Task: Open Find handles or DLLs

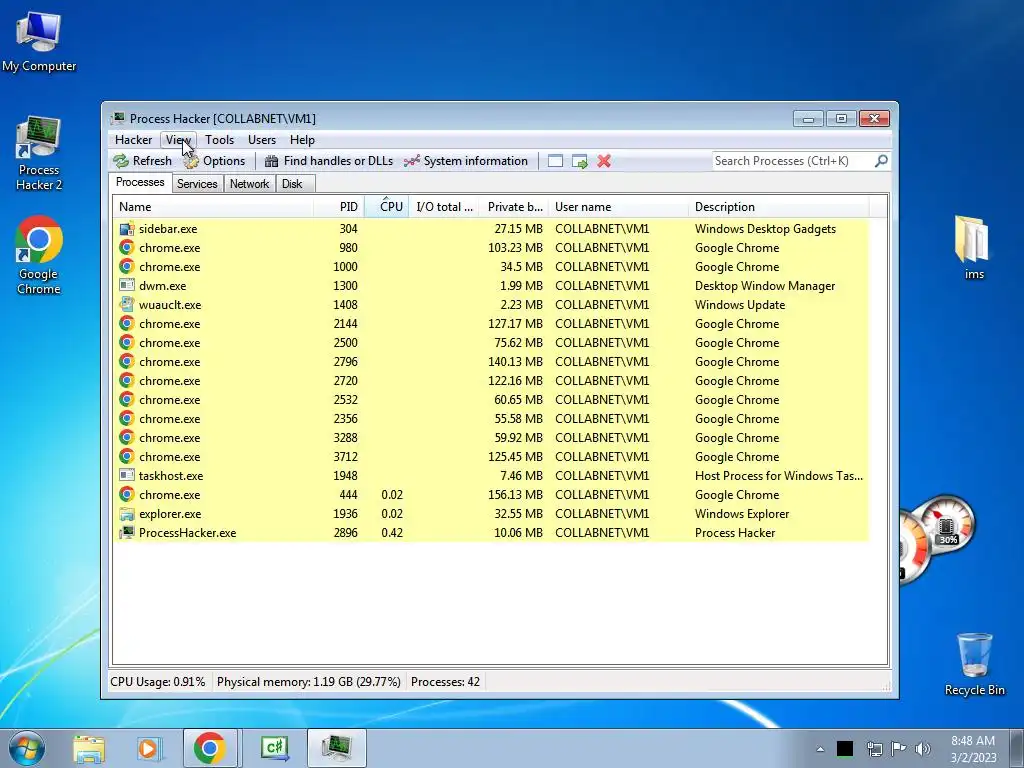Action: tap(329, 161)
